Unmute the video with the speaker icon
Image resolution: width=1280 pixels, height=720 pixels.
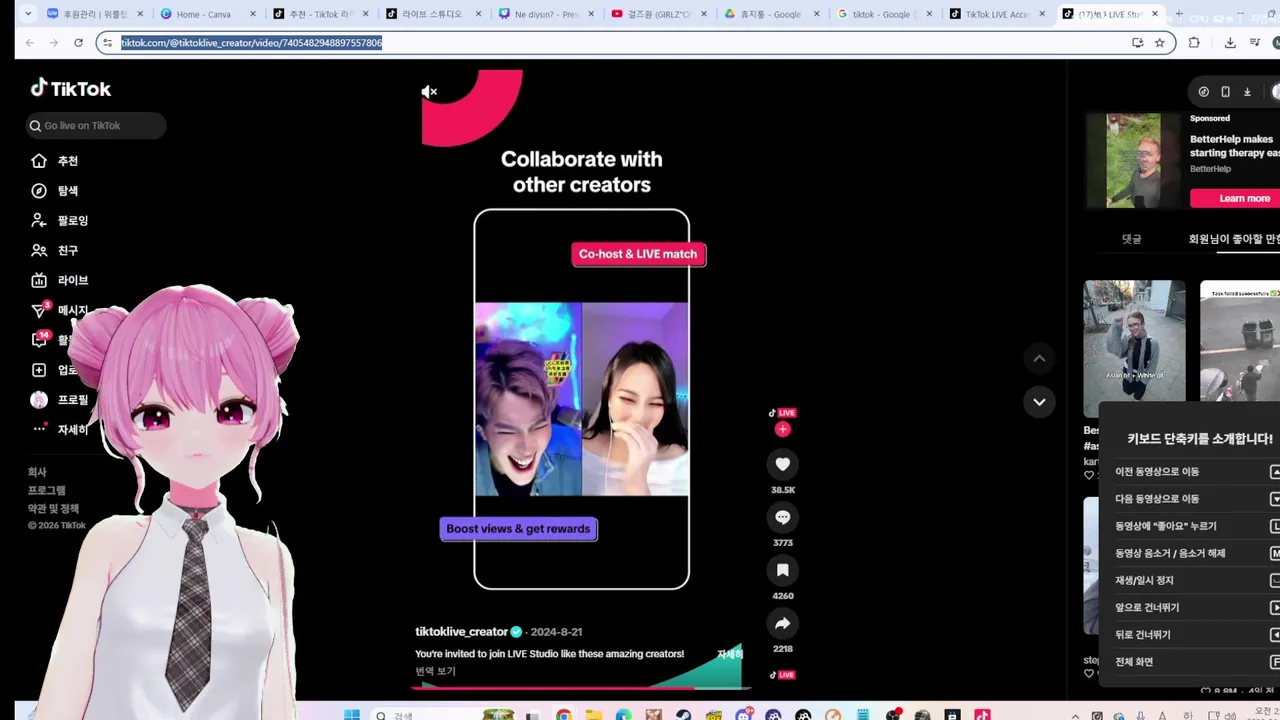pyautogui.click(x=429, y=91)
